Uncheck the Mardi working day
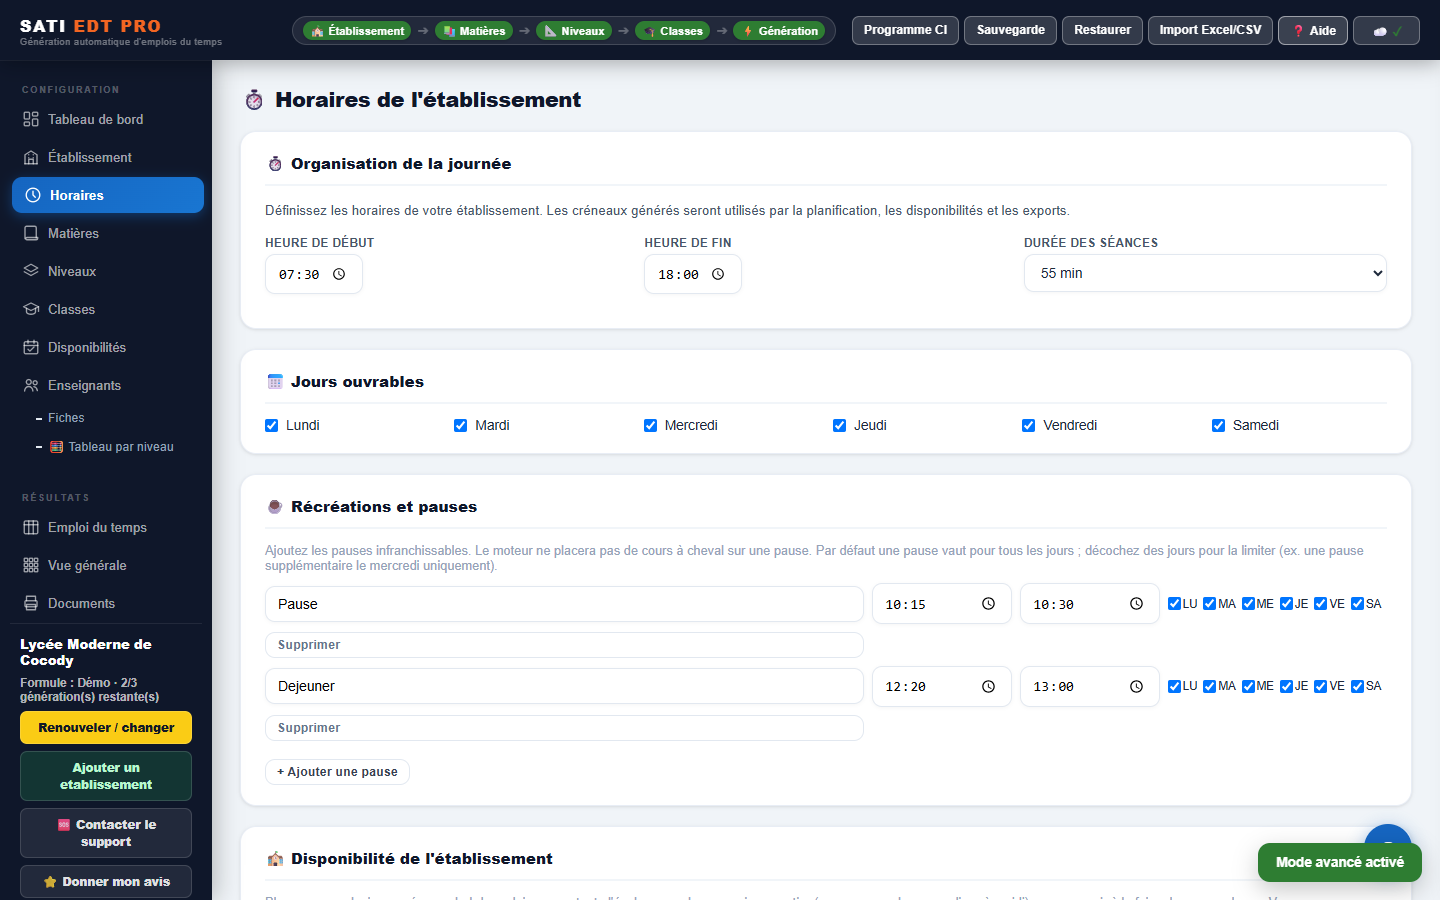Screen dimensions: 1440x900 [x=460, y=426]
